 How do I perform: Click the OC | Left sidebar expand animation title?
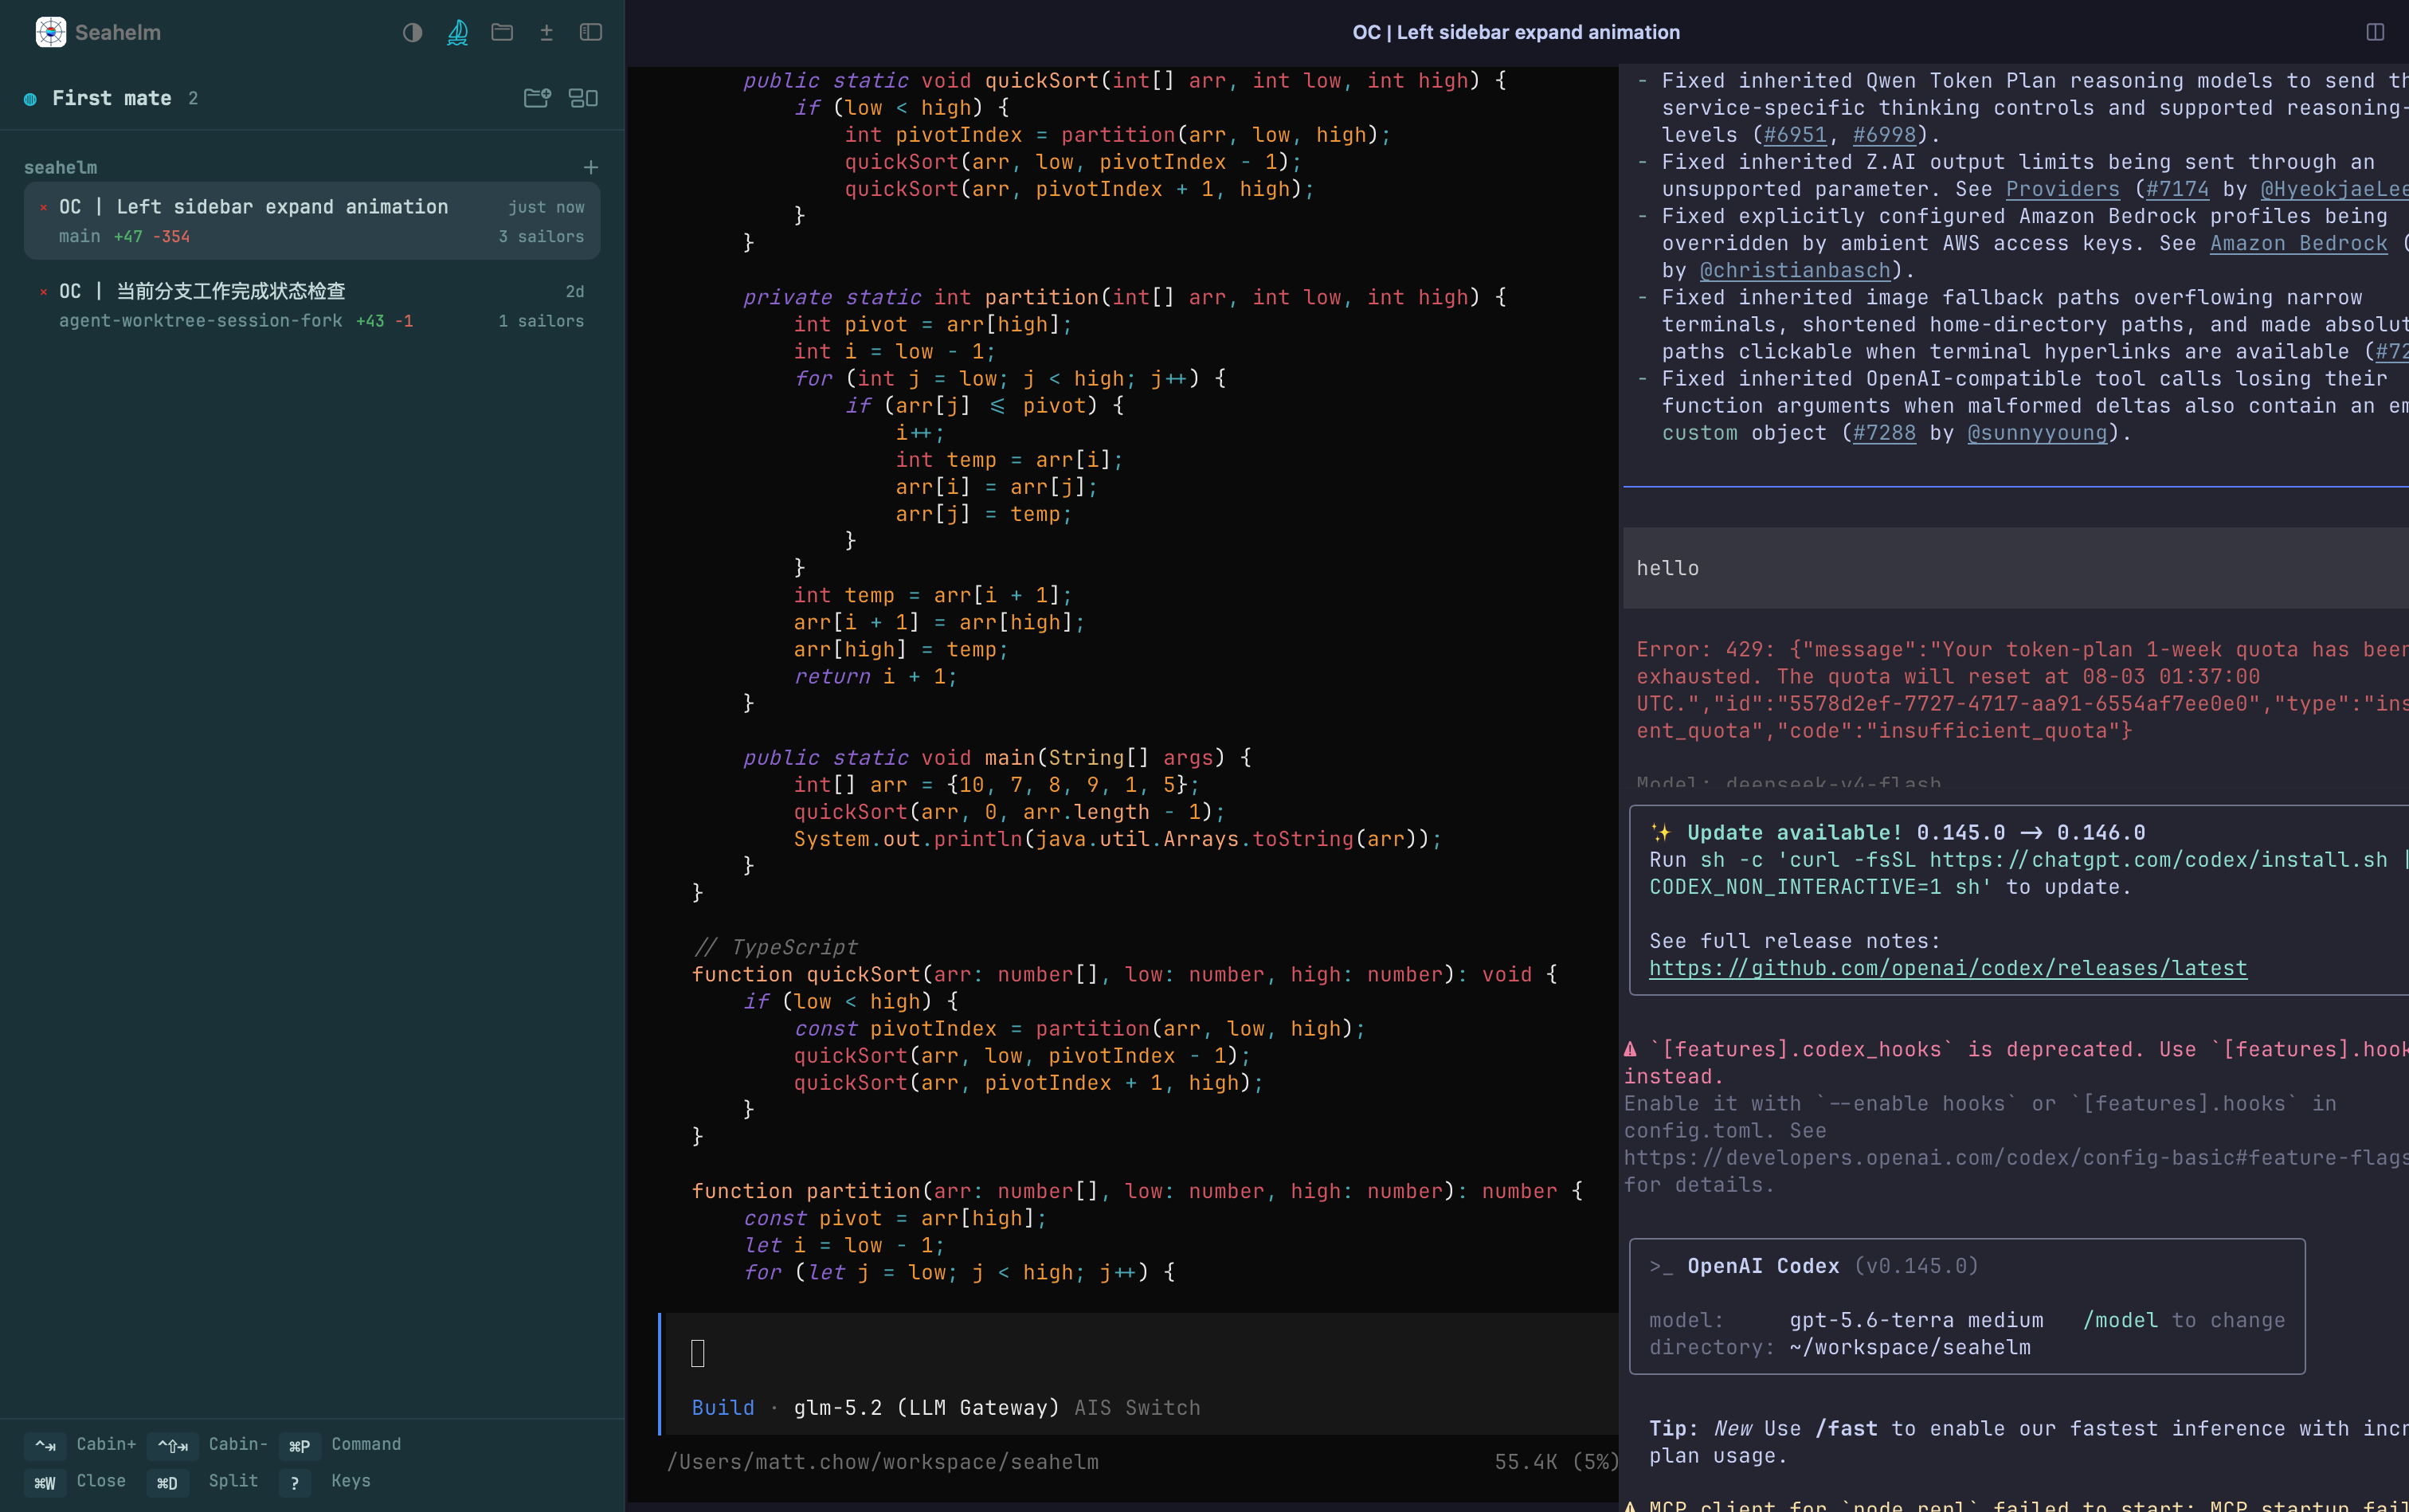1516,32
